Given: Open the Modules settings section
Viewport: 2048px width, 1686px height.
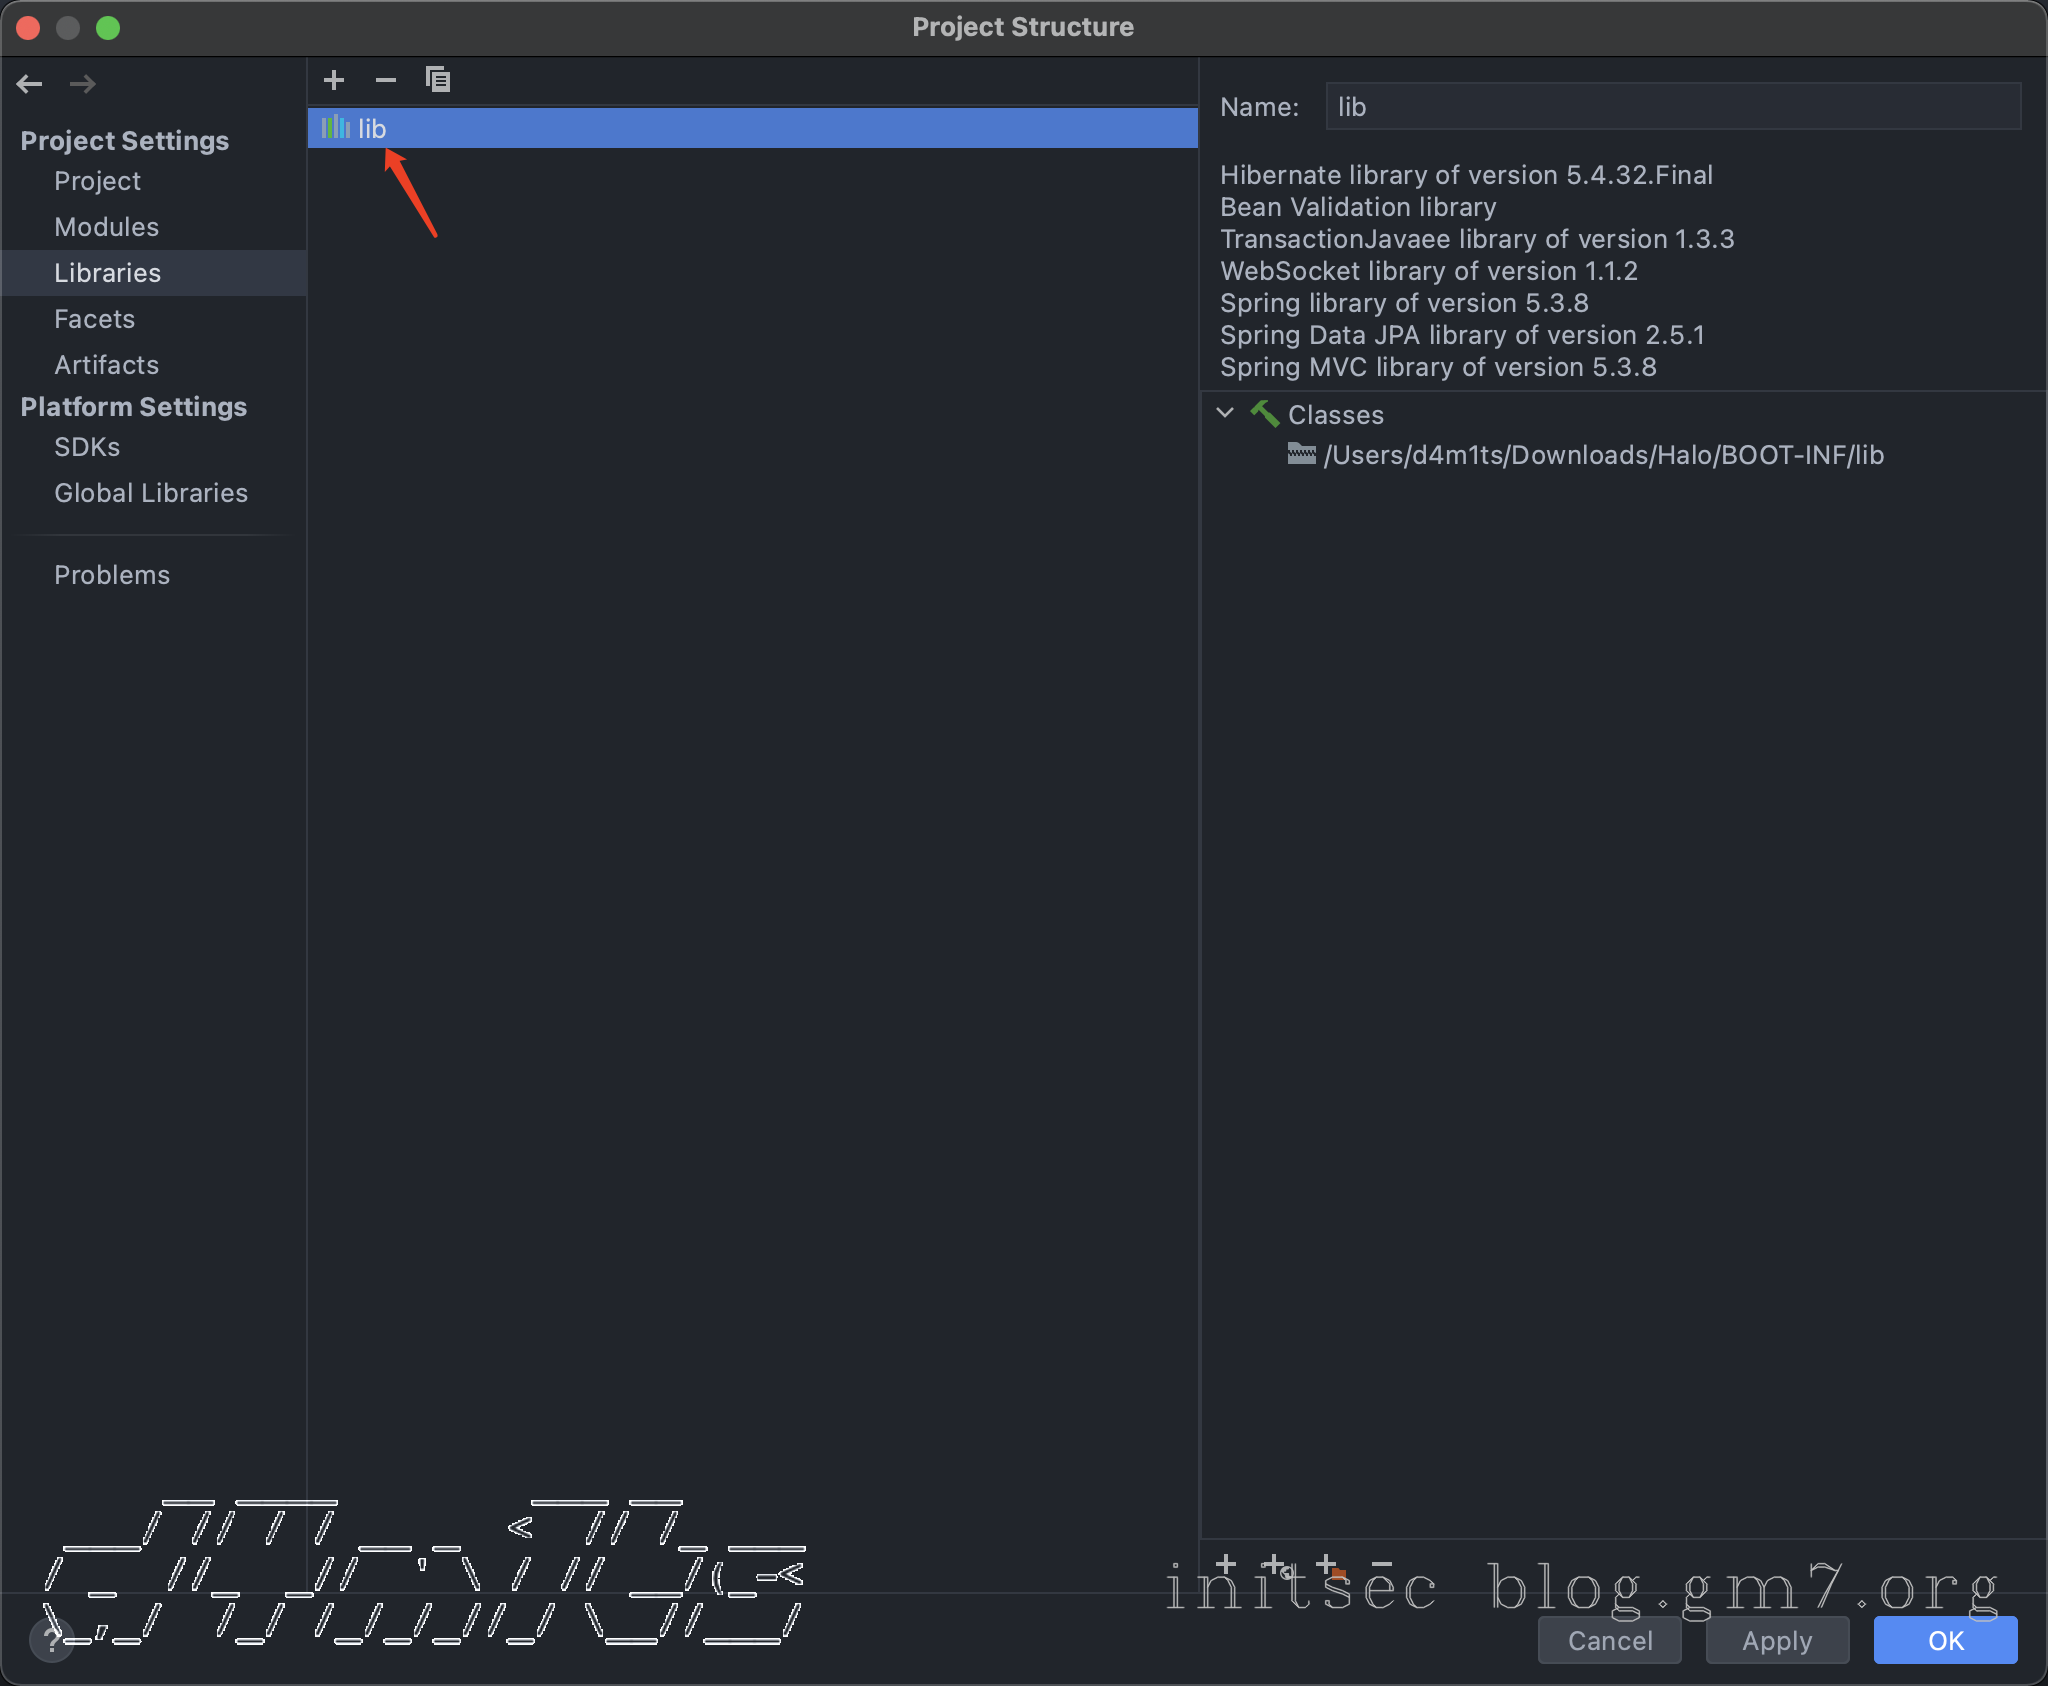Looking at the screenshot, I should 106,227.
